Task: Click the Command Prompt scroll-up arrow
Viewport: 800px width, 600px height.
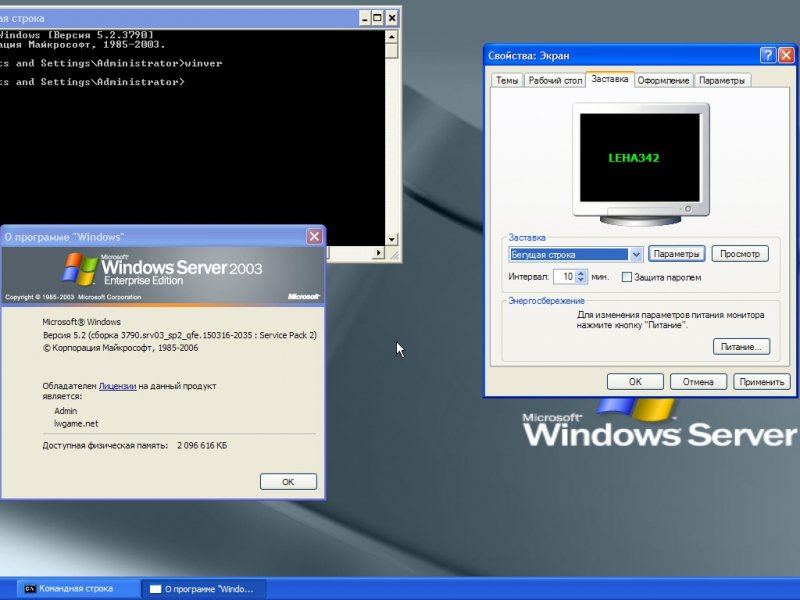Action: 391,37
